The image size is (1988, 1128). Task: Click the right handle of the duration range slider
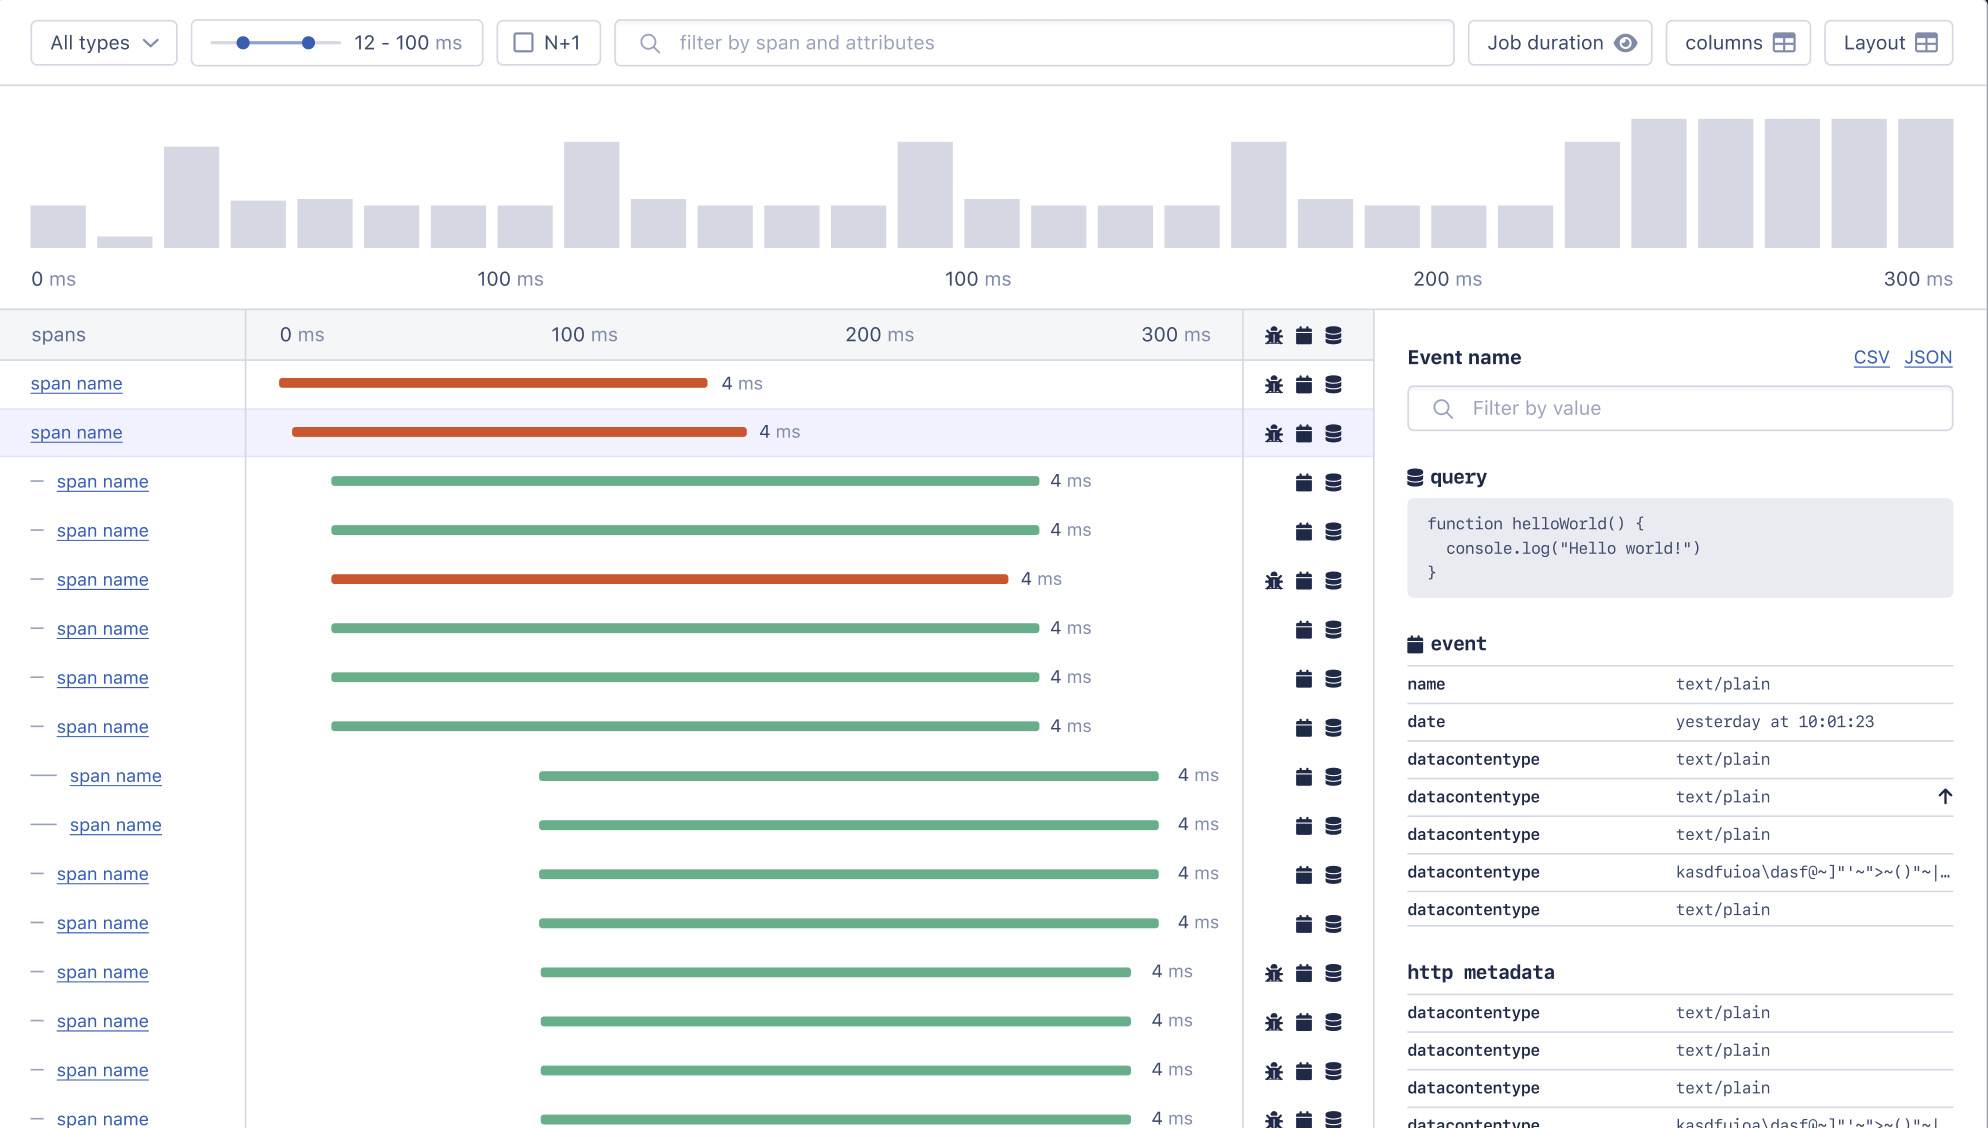coord(308,43)
